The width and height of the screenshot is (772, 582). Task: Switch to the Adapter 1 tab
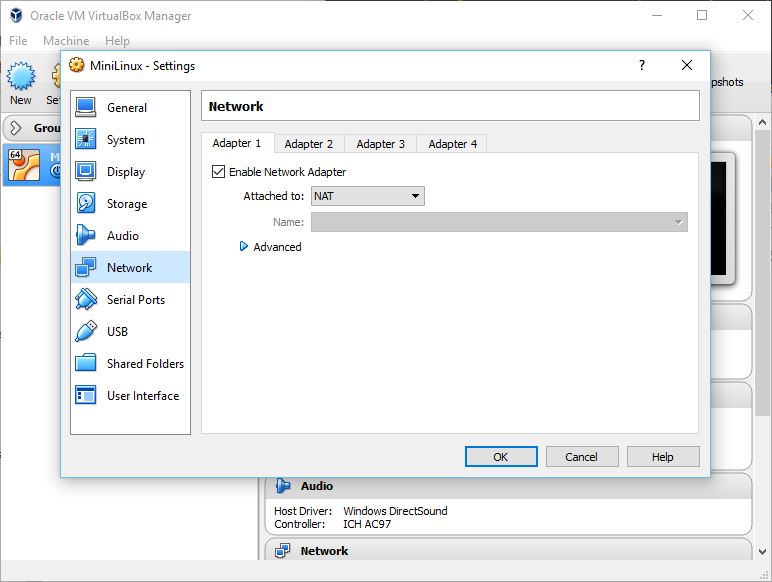coord(237,143)
